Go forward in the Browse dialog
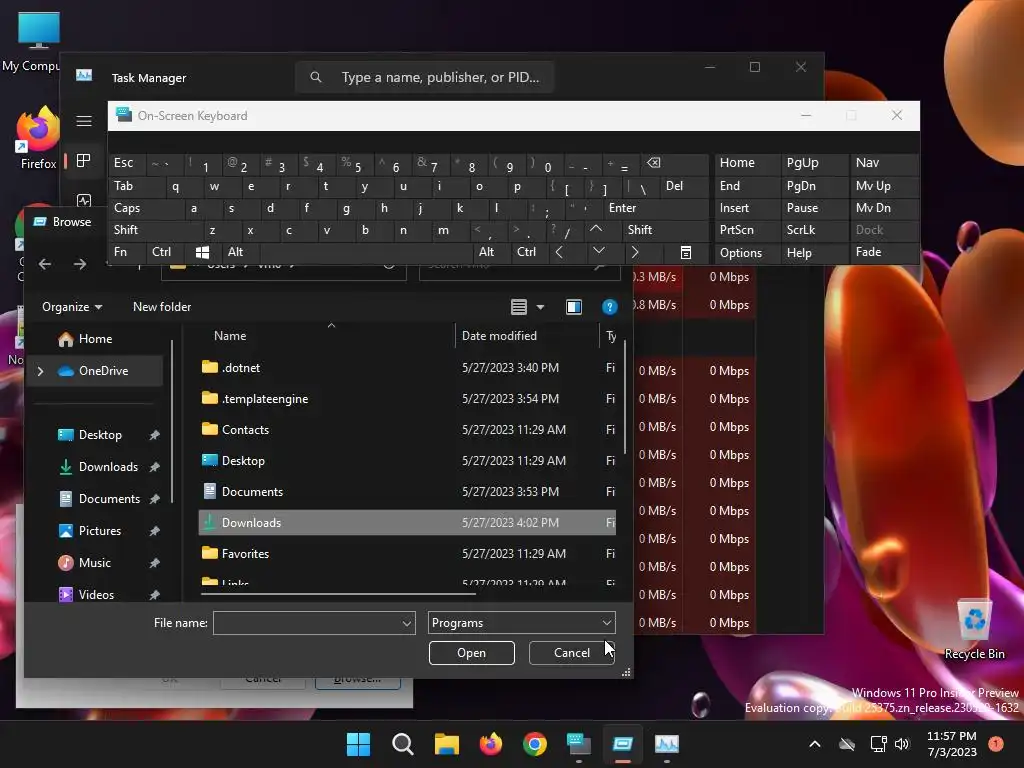Viewport: 1024px width, 768px height. pyautogui.click(x=80, y=264)
